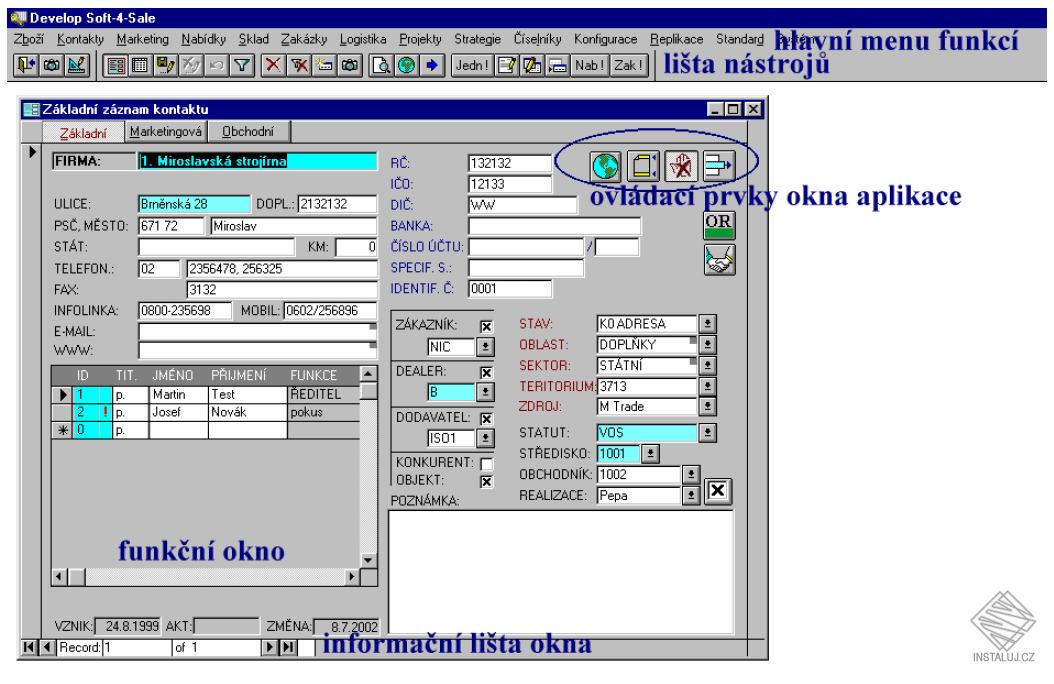Screen dimensions: 1054x684
Task: Open the ZÁKAZNÍK NIC dropdown
Action: [485, 347]
